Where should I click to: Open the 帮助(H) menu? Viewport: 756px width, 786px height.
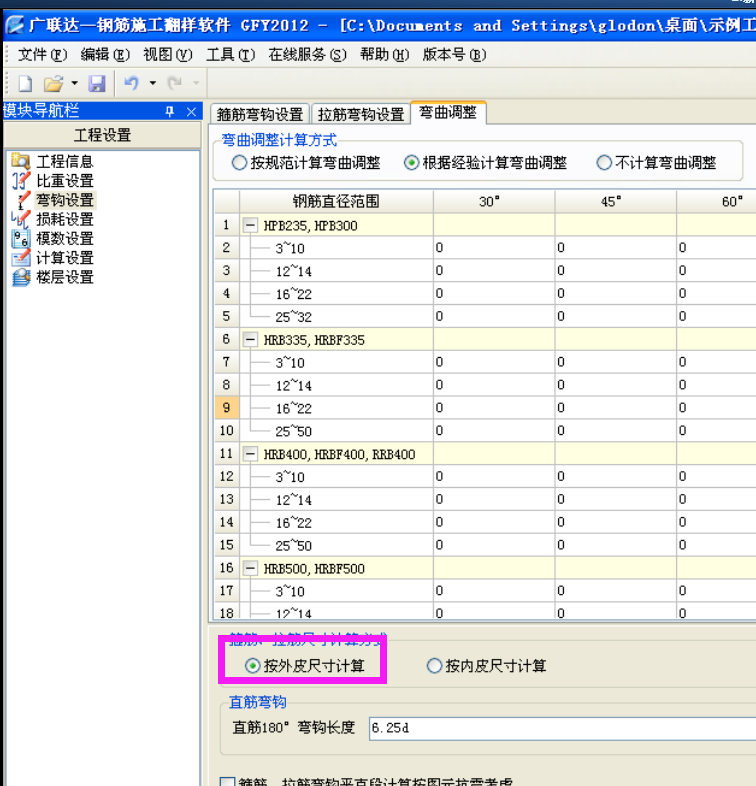click(x=385, y=54)
